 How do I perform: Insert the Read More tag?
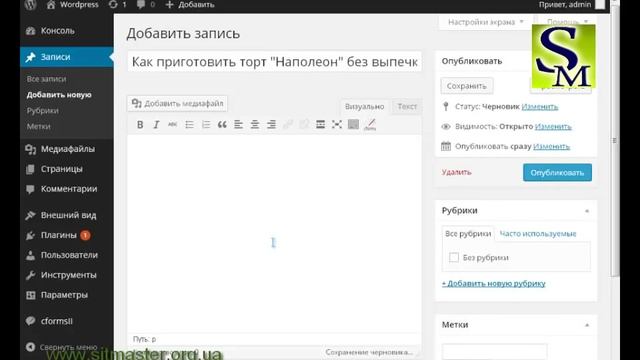[320, 124]
